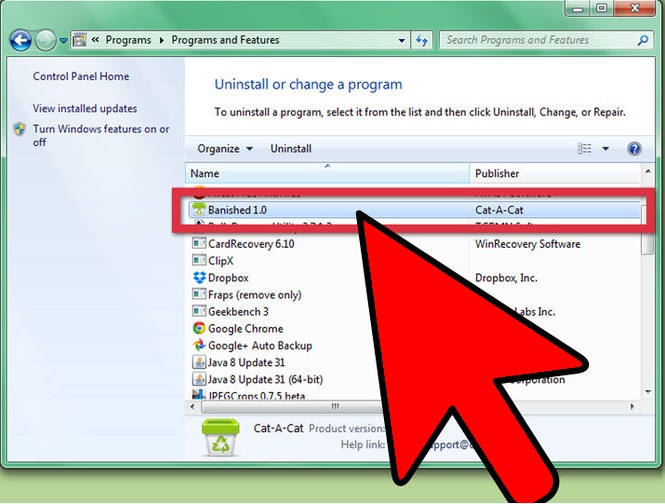Screen dimensions: 665x504
Task: Click the shield icon beside Windows features
Action: (20, 129)
